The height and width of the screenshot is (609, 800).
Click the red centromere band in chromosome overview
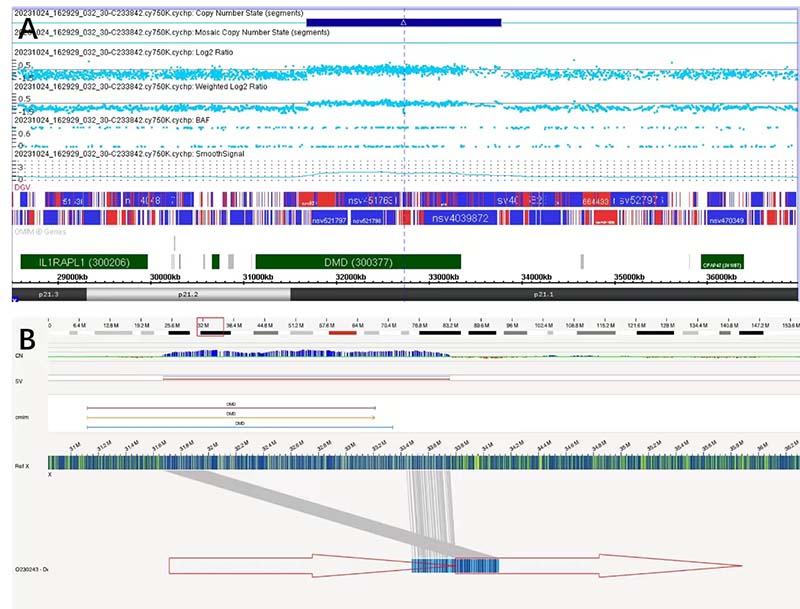pyautogui.click(x=342, y=333)
